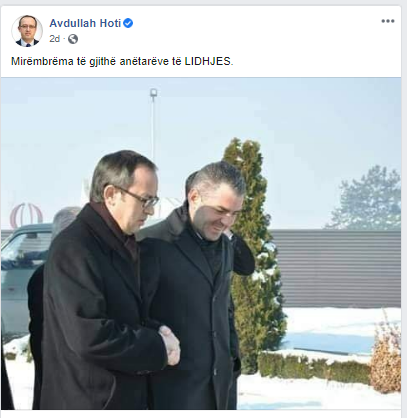Click the dried brown bush in the snow
The height and width of the screenshot is (418, 407).
386,355
